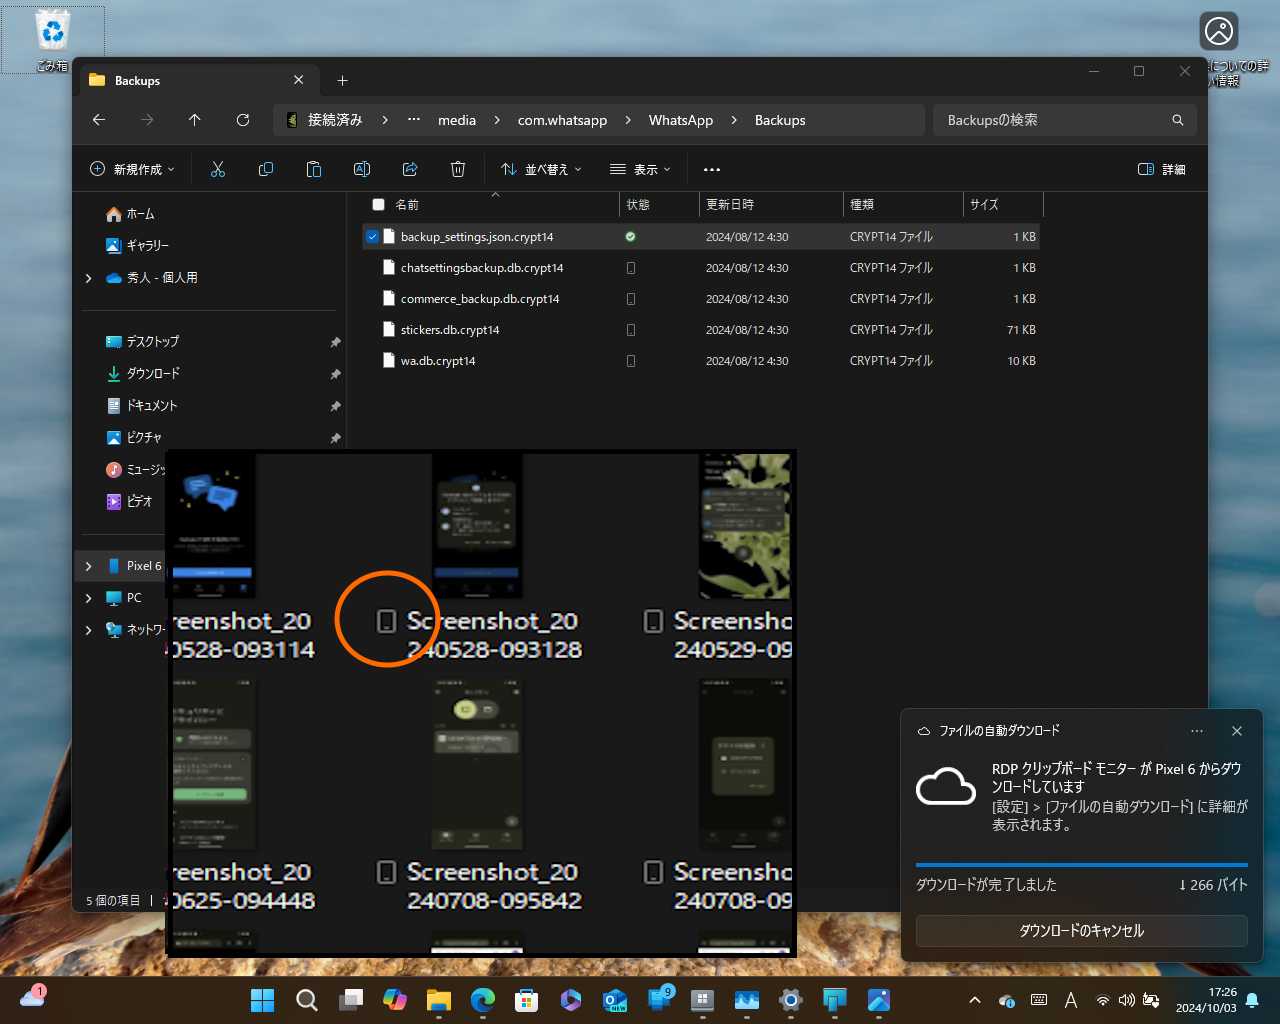
Task: Click breadcrumb ellipsis for hidden folders
Action: click(414, 120)
